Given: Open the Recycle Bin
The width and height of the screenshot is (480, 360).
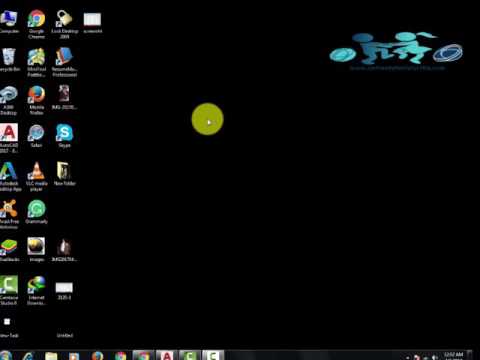Looking at the screenshot, I should (x=9, y=60).
